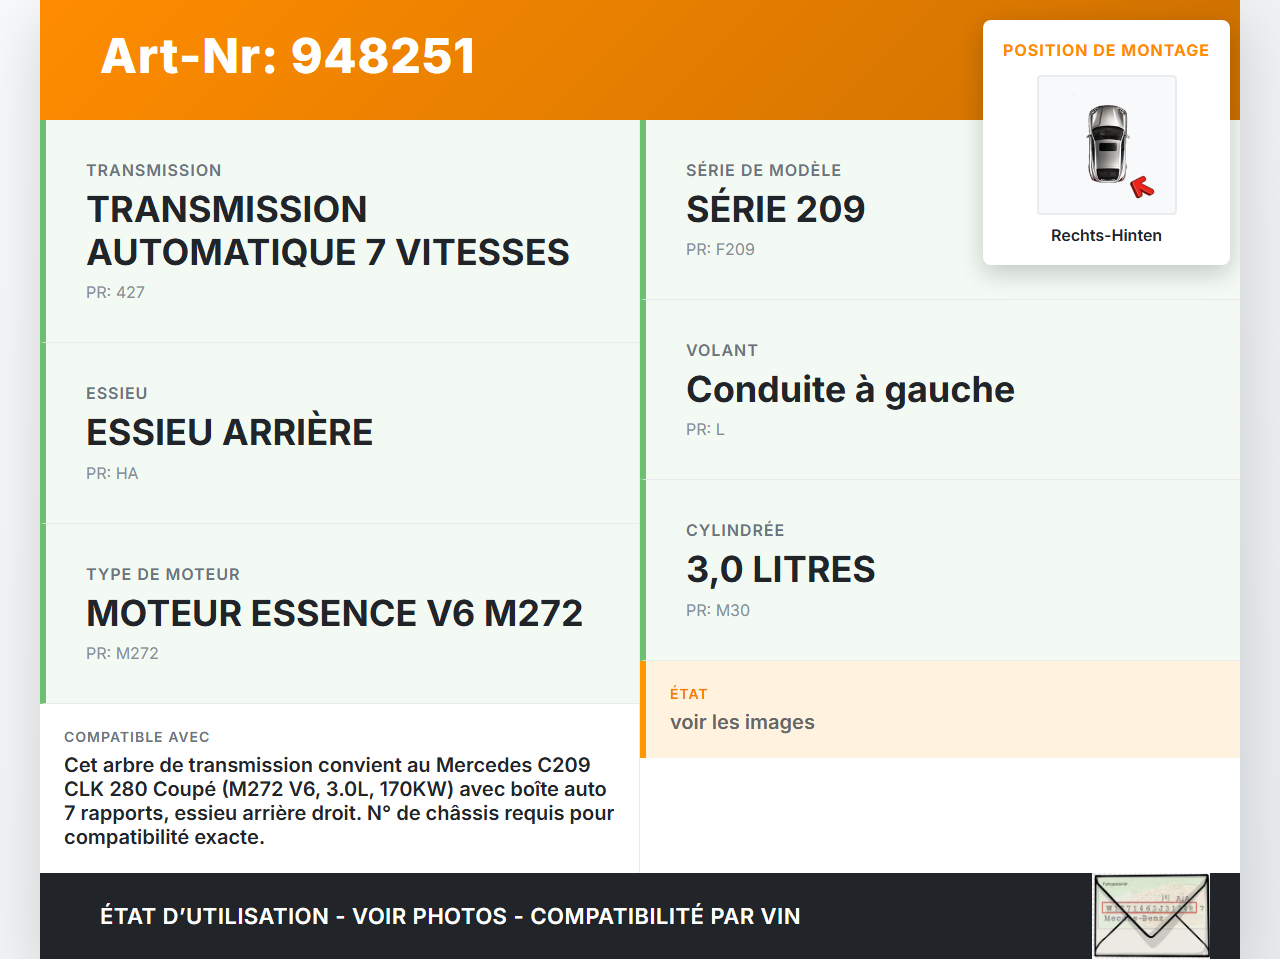Click the orange 'ÉTAT' label
Screen dimensions: 1280x959
[689, 694]
